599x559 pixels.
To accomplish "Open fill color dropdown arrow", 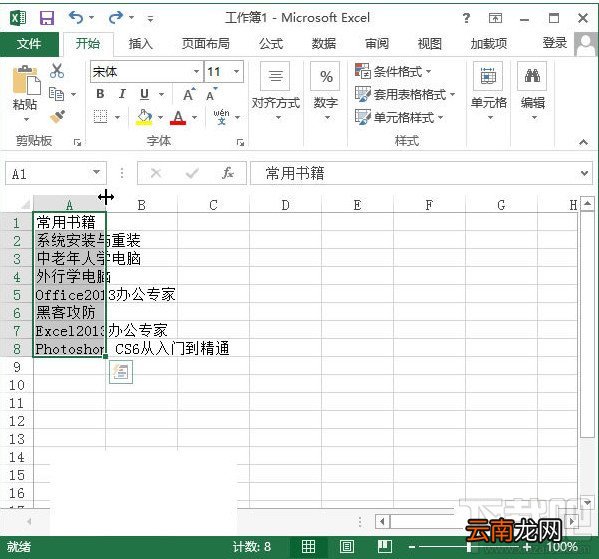I will coord(160,117).
